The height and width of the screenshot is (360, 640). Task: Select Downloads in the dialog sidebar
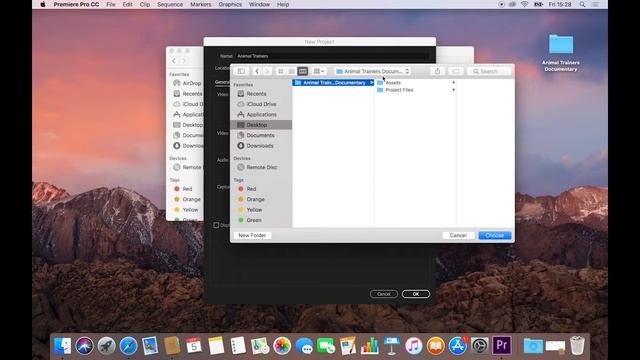point(261,146)
